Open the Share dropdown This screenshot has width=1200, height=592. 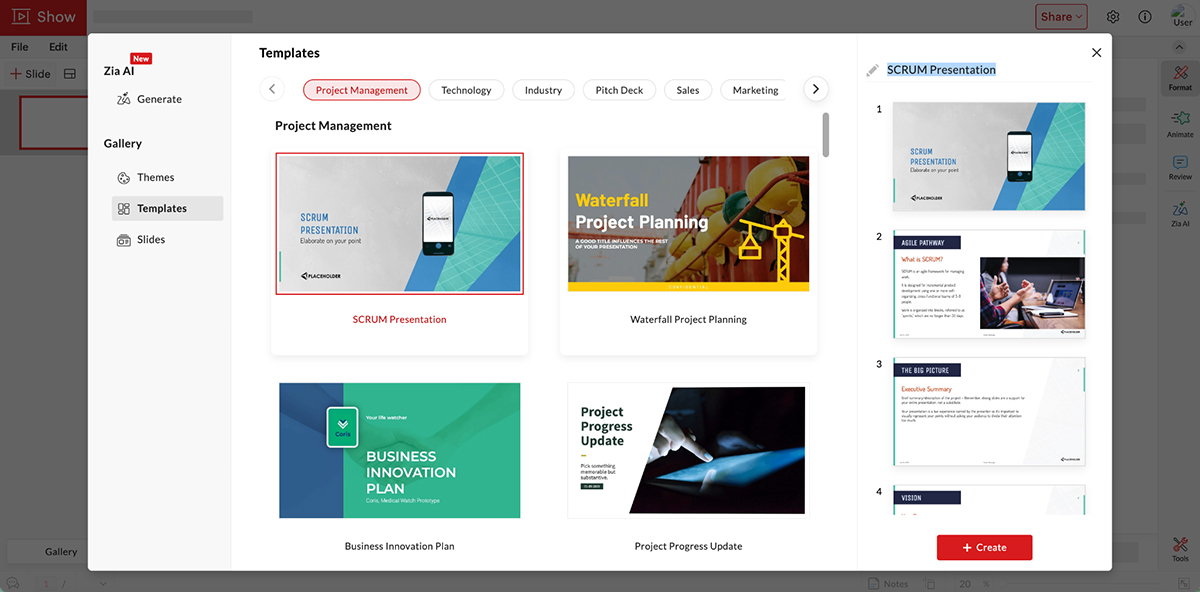(1061, 16)
